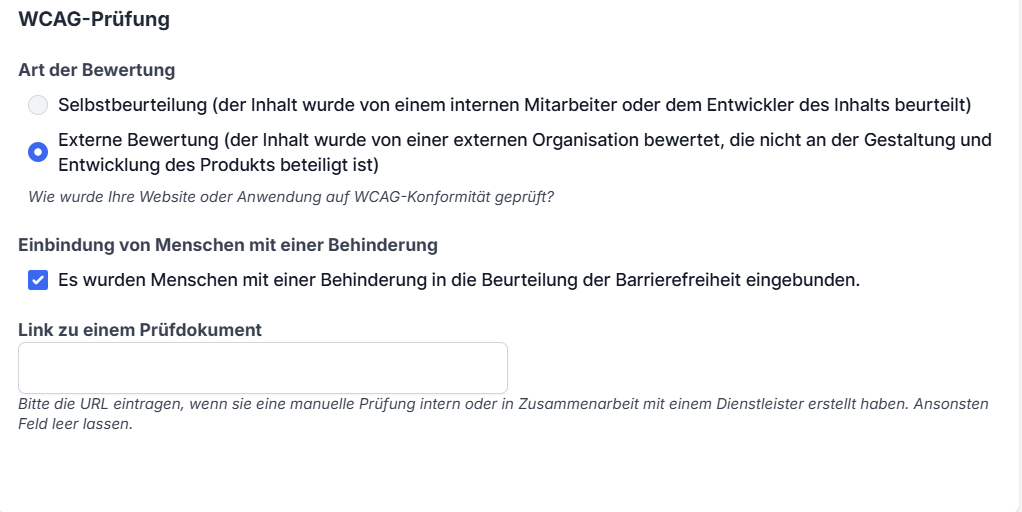Select the Selbstbeurteilung radio button
Screen dimensions: 1022x512
click(38, 105)
